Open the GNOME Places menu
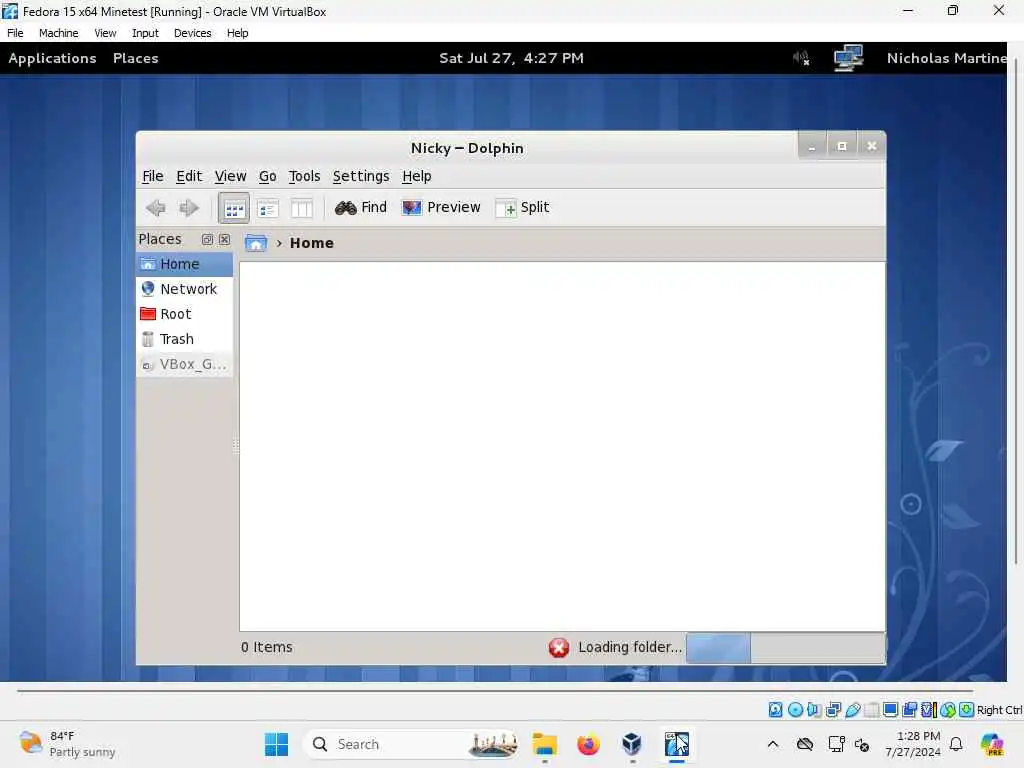The height and width of the screenshot is (768, 1024). point(136,58)
